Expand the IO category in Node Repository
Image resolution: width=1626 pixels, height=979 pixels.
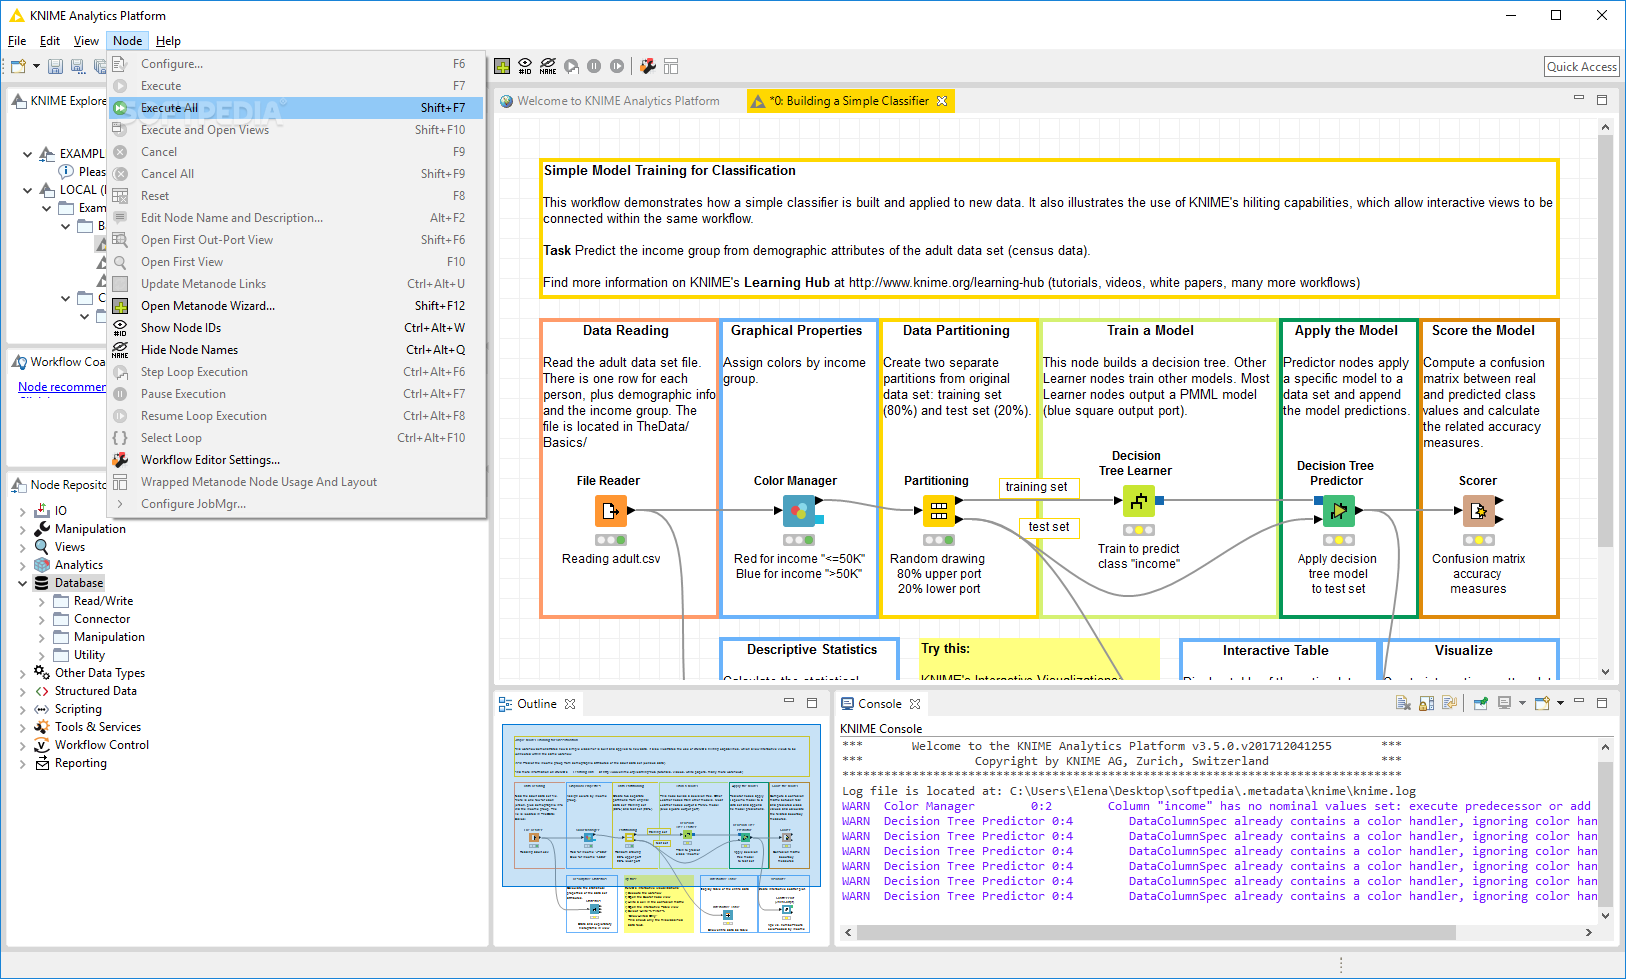(22, 511)
